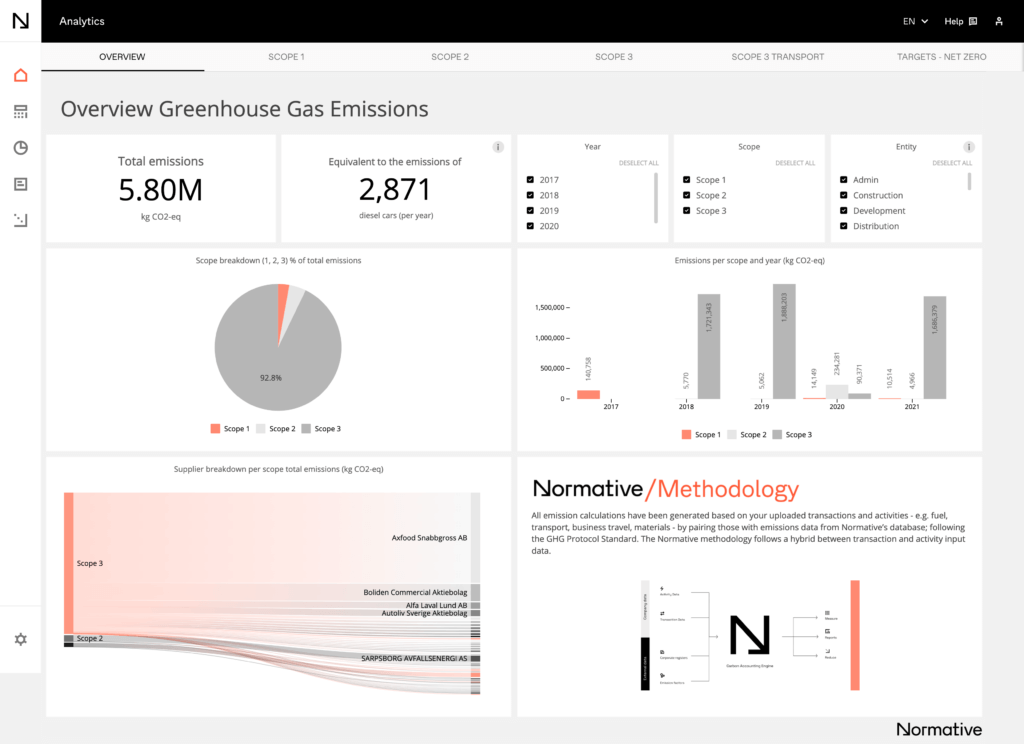1024x744 pixels.
Task: Uncheck the 2017 year checkbox
Action: tap(530, 180)
